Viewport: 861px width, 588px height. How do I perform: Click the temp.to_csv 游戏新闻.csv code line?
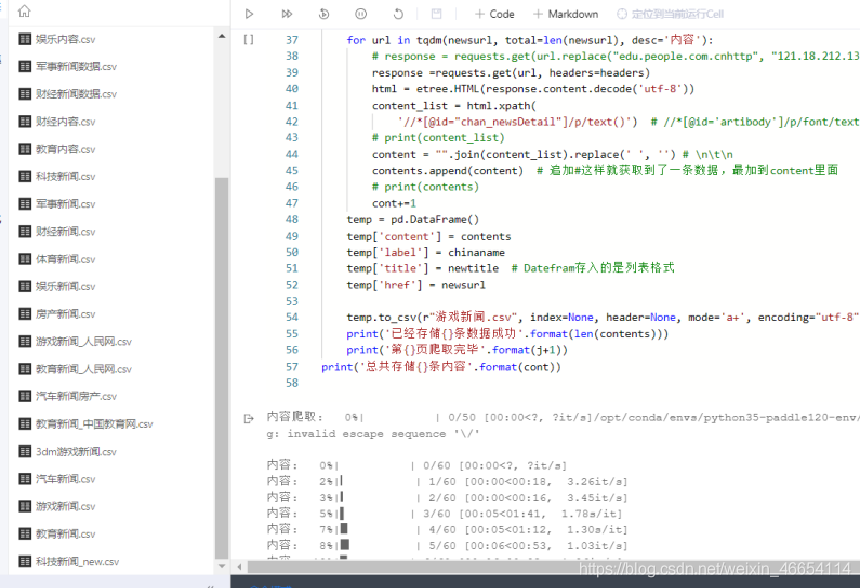[603, 317]
